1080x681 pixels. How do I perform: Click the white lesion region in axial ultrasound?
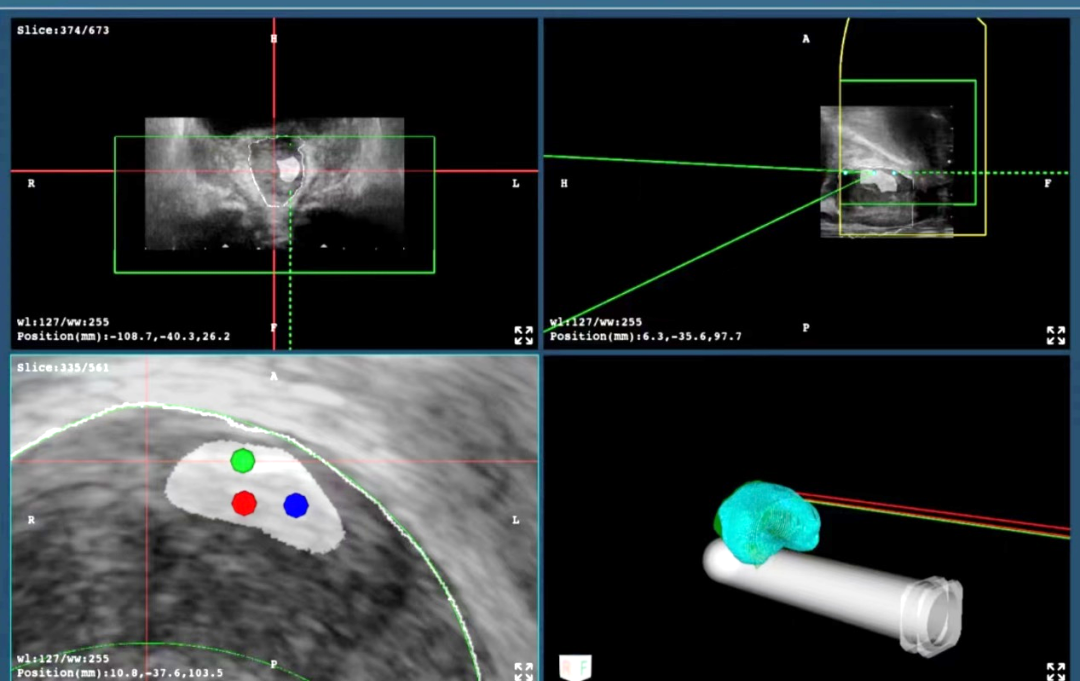click(289, 169)
